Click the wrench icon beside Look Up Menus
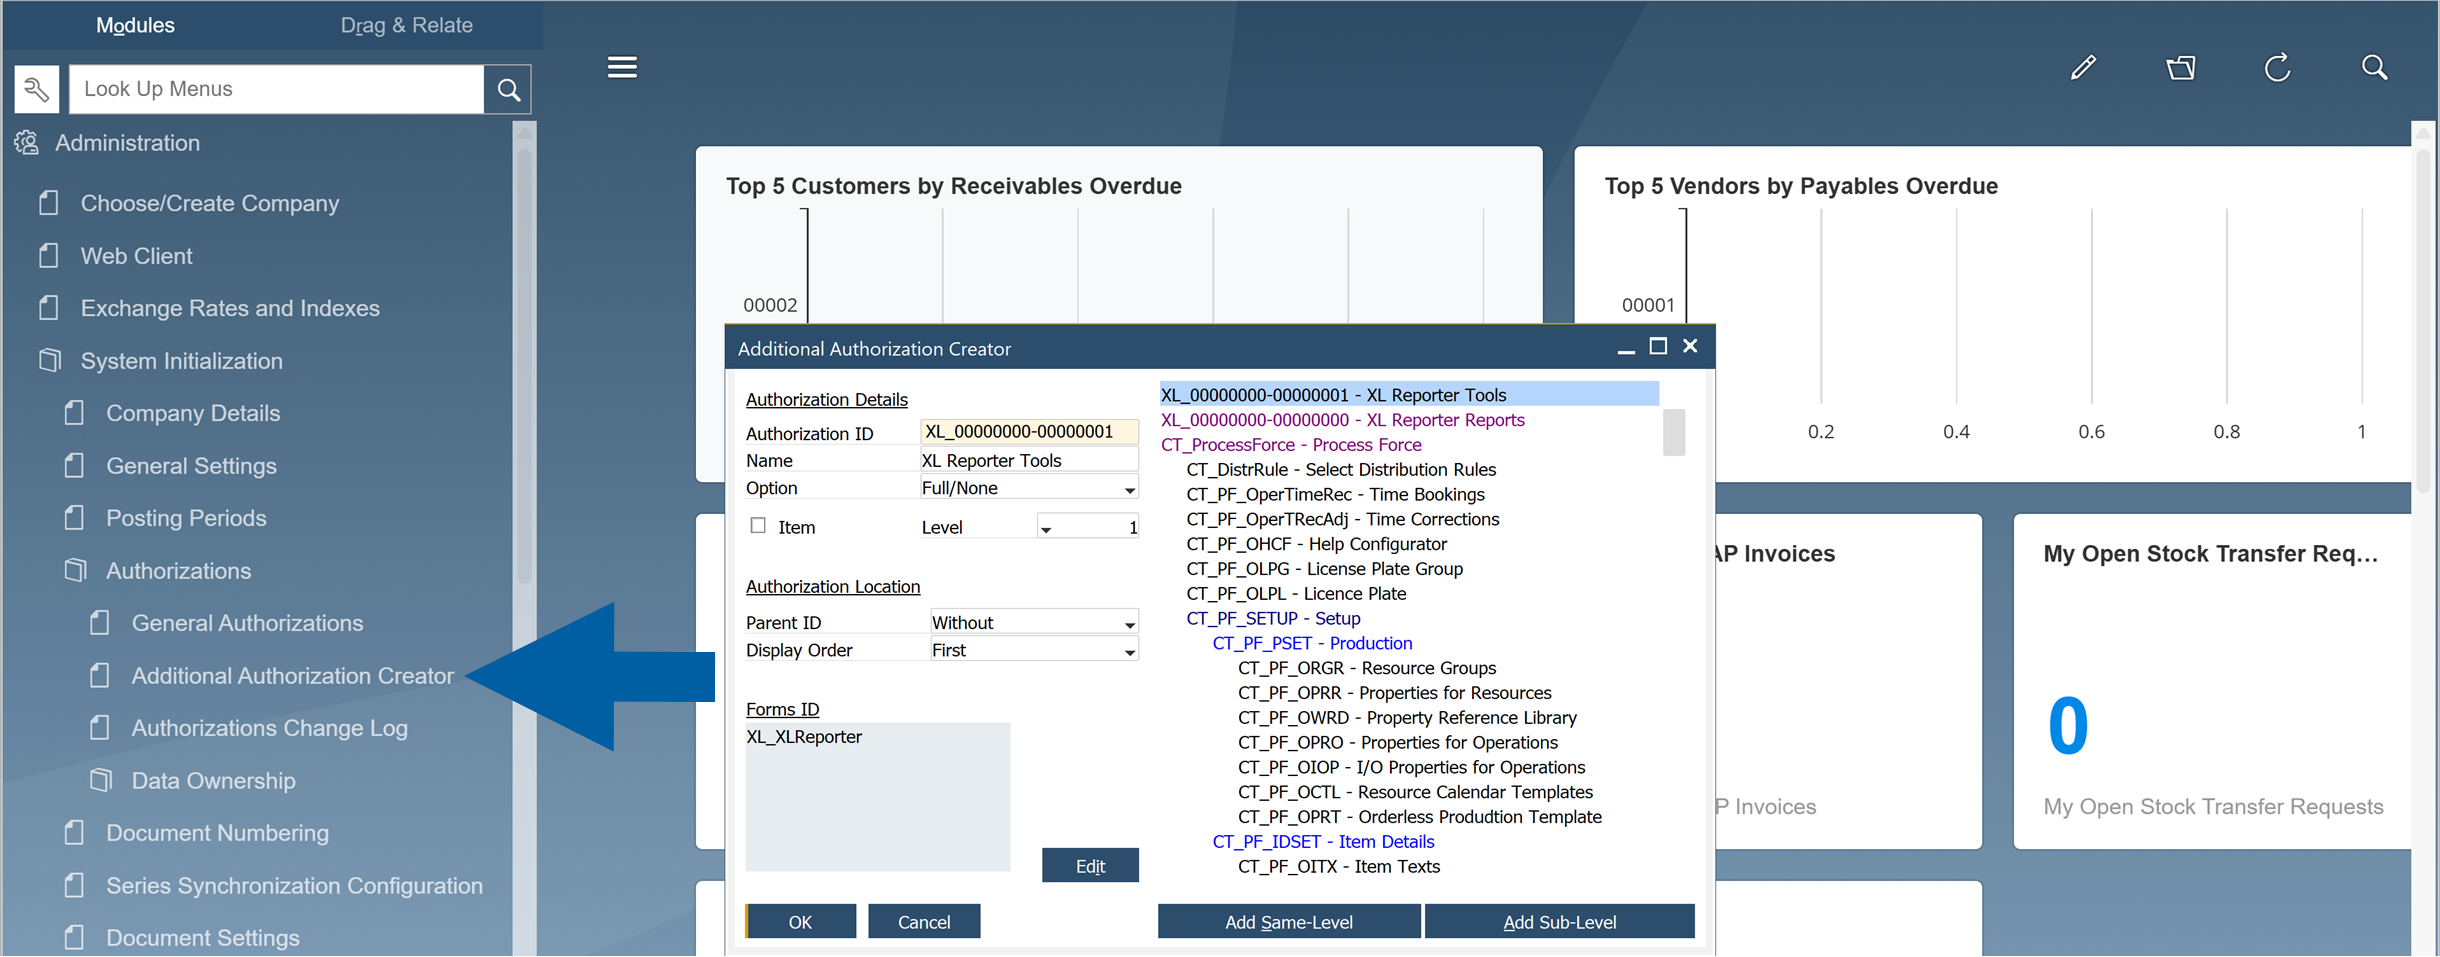 coord(36,88)
